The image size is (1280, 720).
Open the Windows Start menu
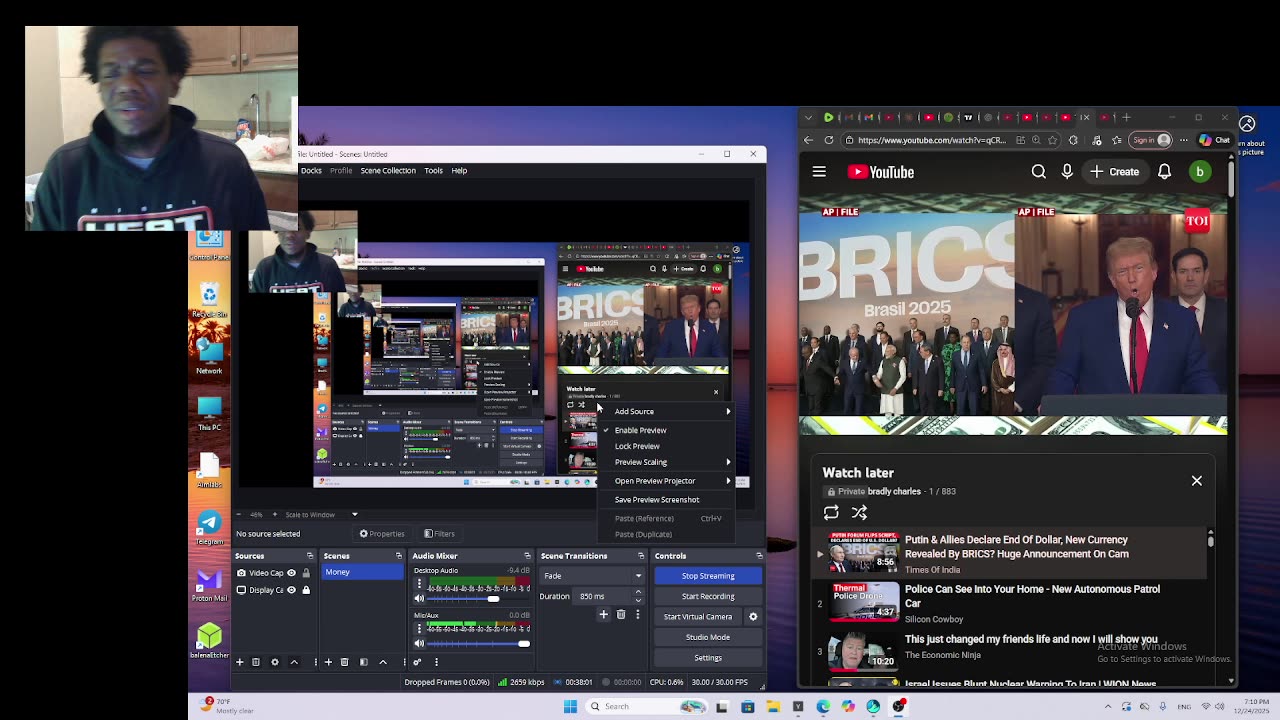570,706
